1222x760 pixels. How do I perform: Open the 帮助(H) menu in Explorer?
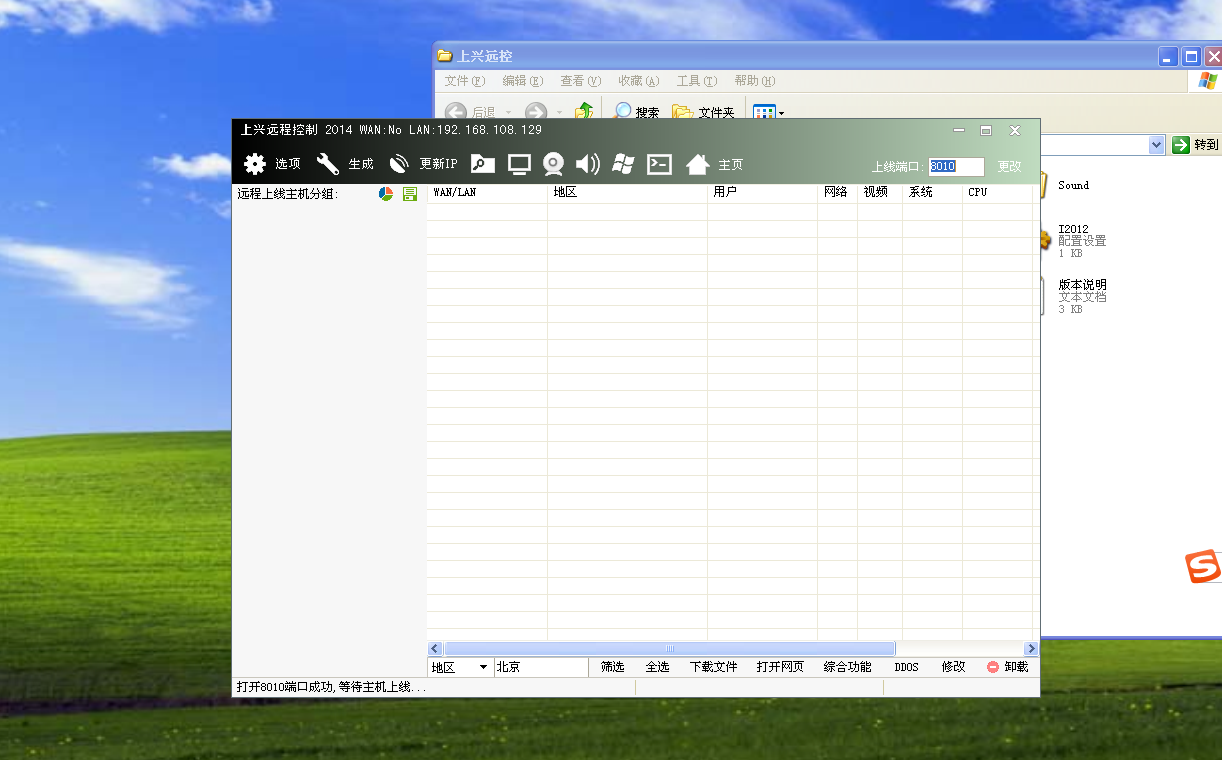coord(755,81)
